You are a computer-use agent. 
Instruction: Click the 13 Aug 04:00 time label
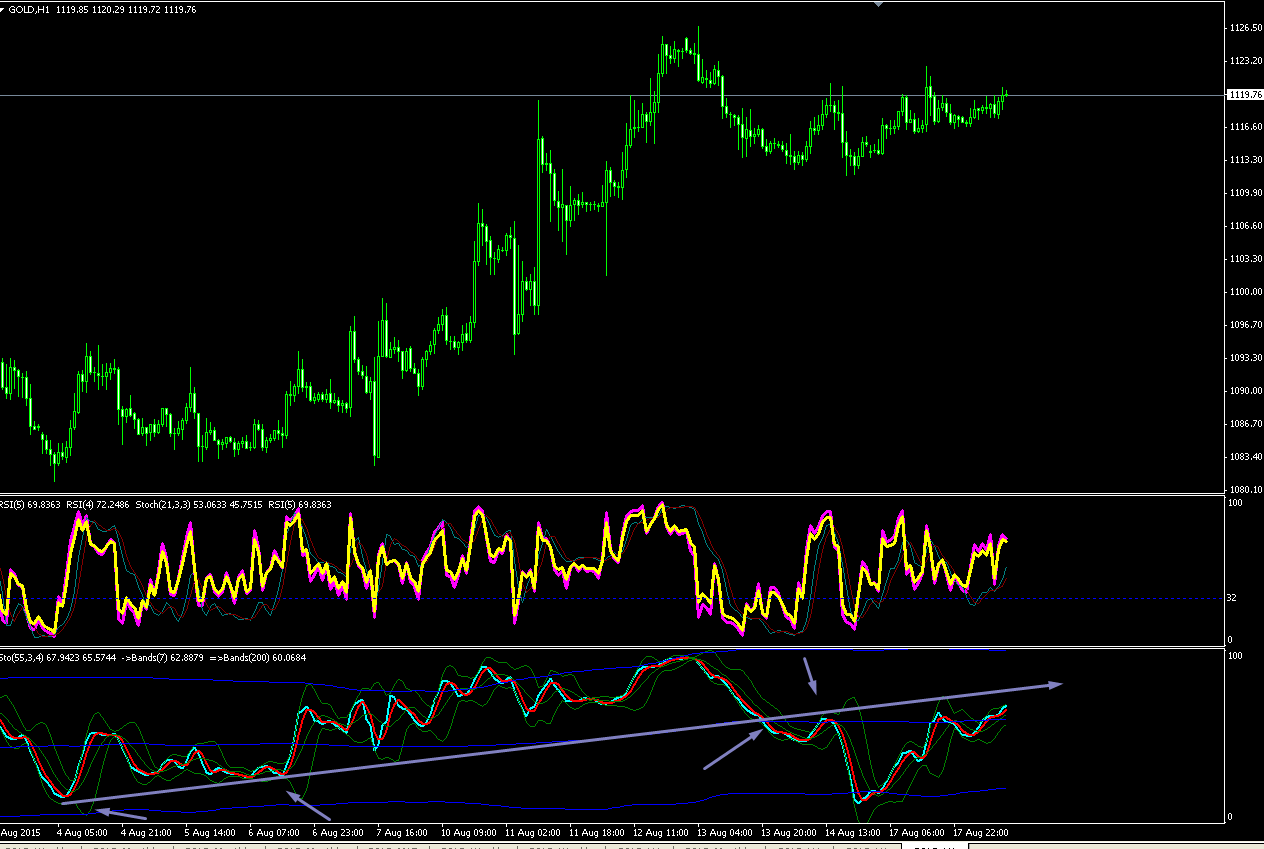725,832
